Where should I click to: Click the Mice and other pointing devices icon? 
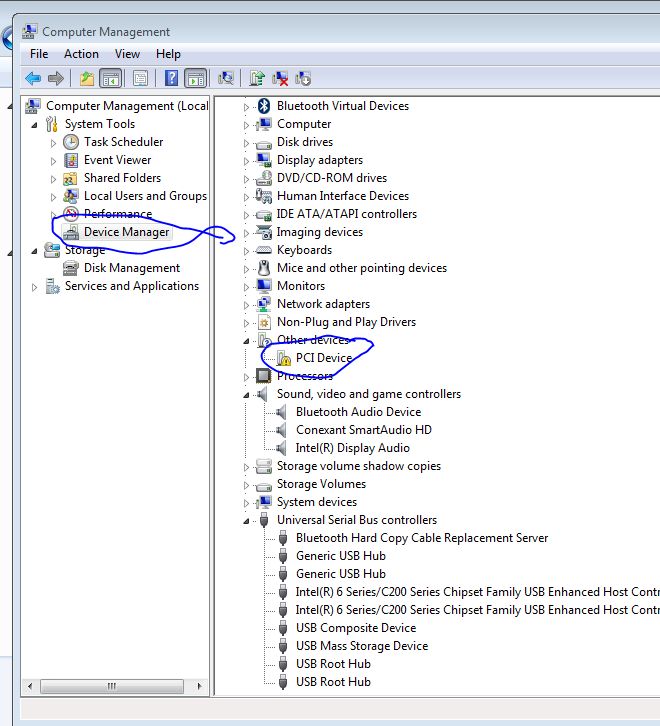click(264, 268)
